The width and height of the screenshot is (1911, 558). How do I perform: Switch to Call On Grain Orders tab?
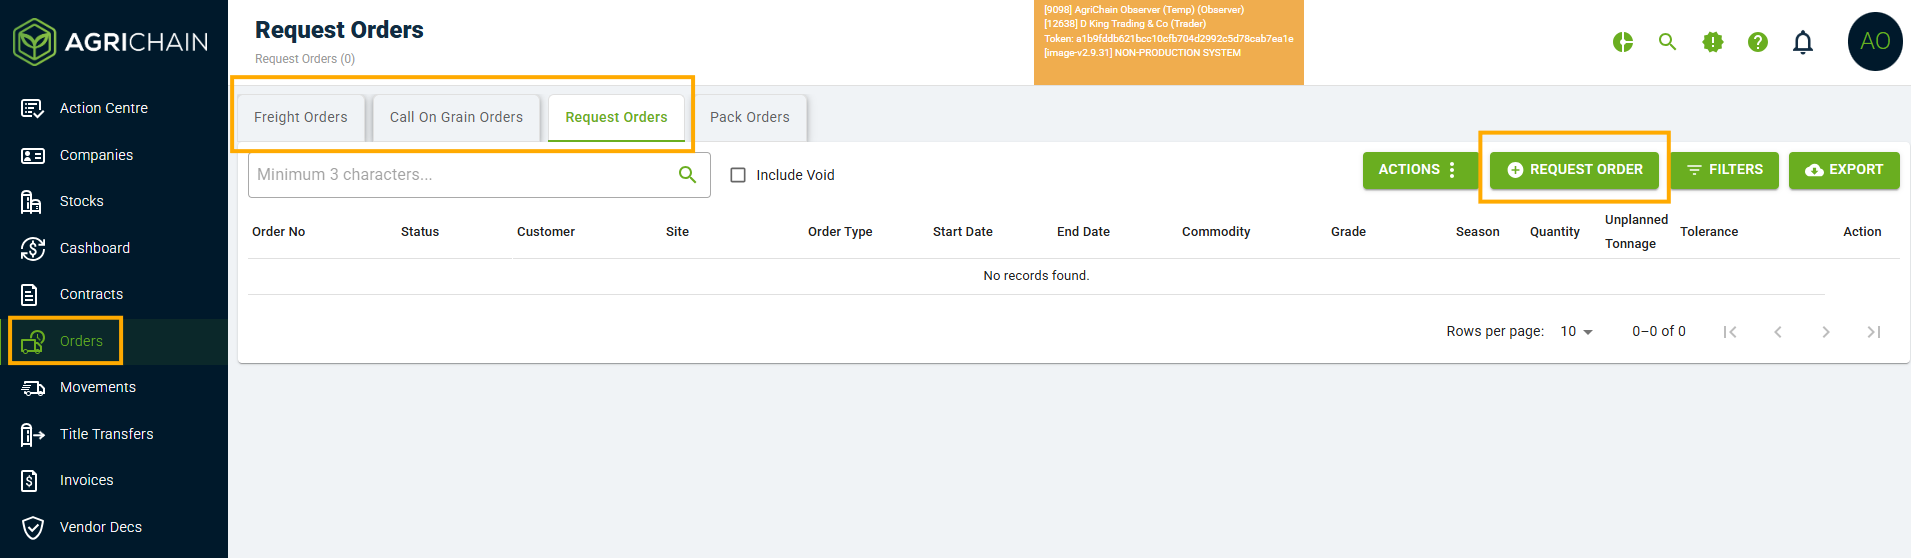[x=456, y=117]
